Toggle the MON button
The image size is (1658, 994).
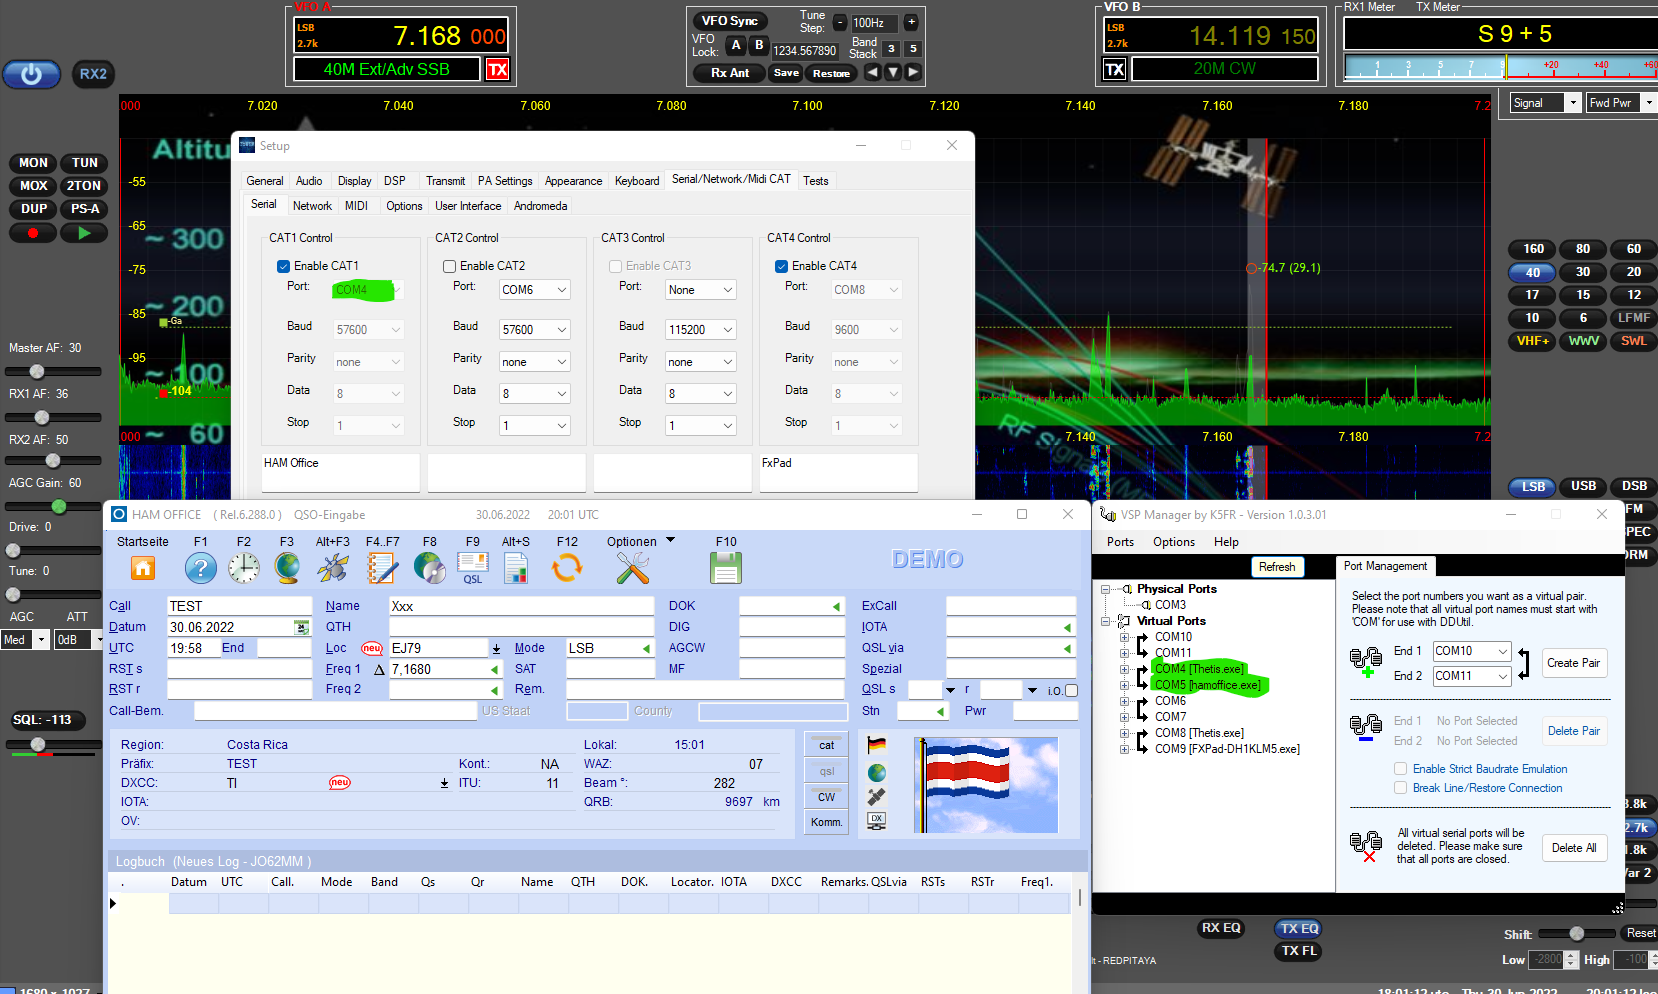(x=33, y=163)
